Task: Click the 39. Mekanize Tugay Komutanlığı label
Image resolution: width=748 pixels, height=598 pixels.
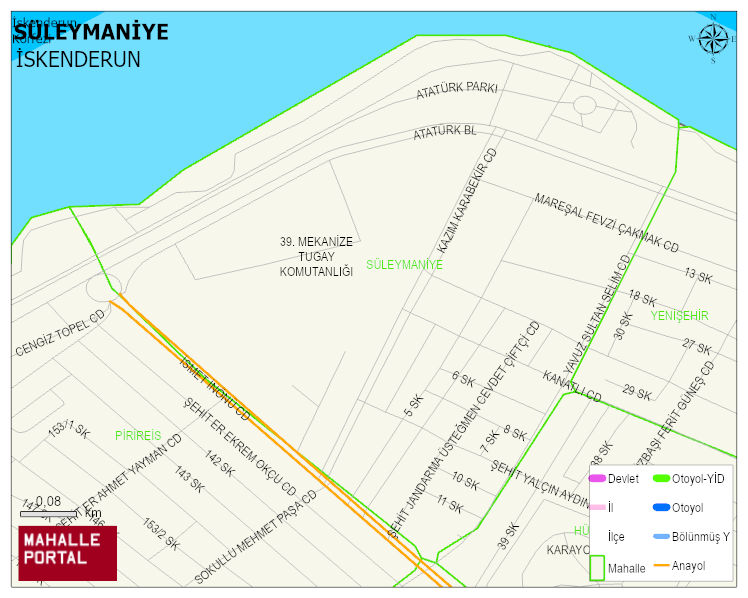Action: [x=316, y=257]
